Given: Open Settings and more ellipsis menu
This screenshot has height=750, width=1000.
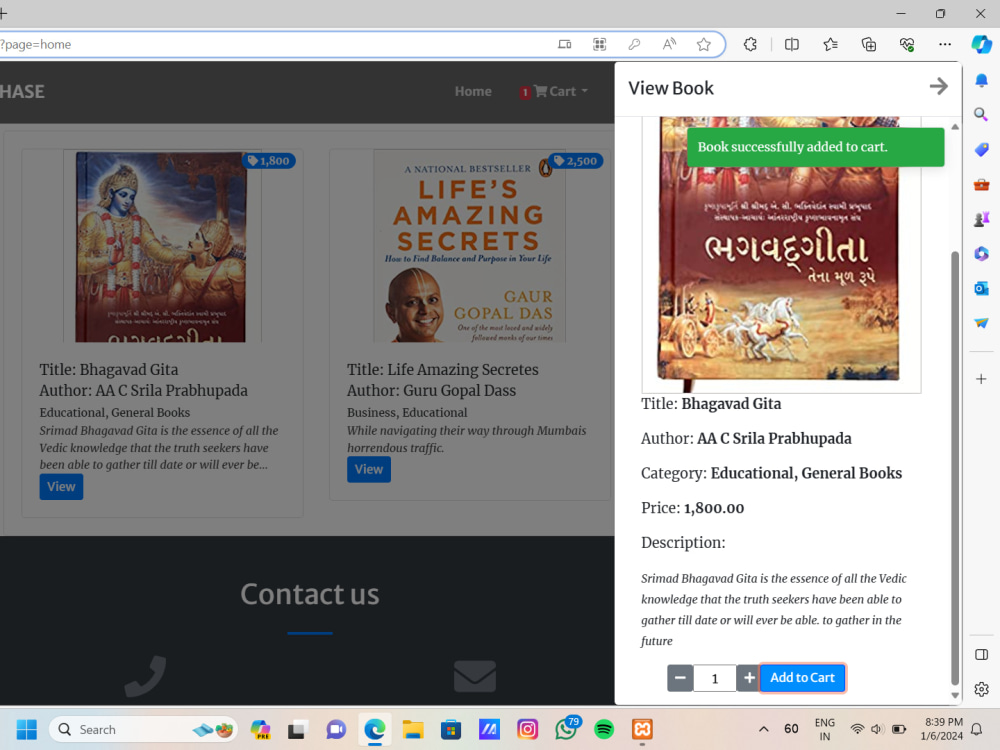Looking at the screenshot, I should [x=945, y=45].
